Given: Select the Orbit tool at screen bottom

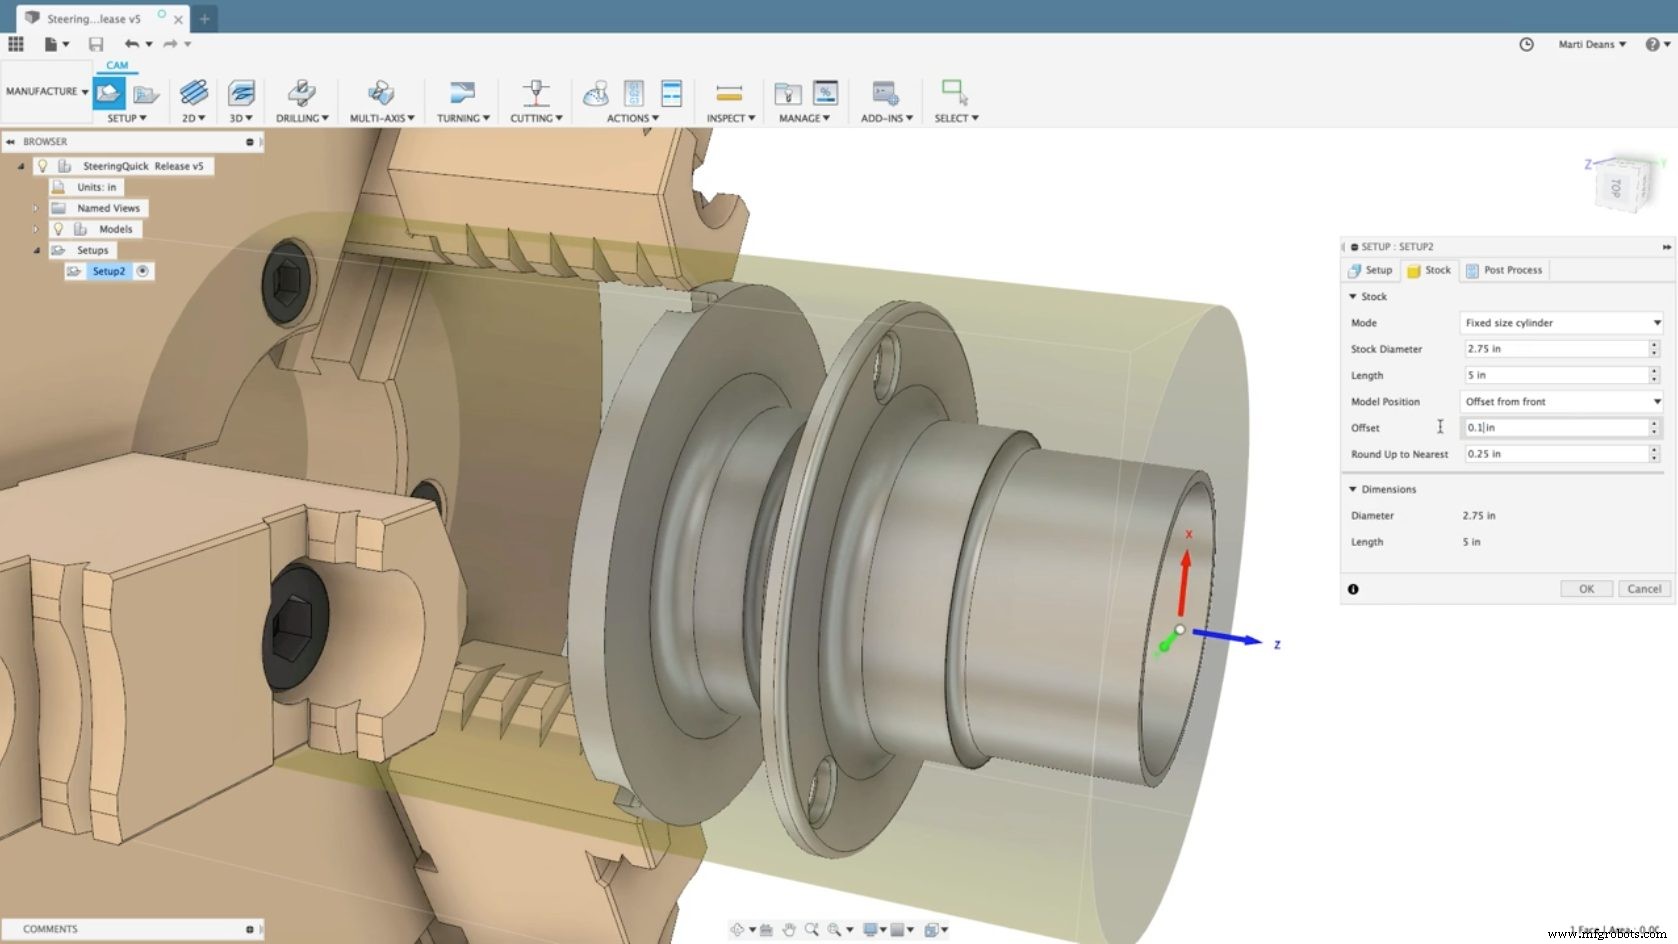Looking at the screenshot, I should click(738, 929).
